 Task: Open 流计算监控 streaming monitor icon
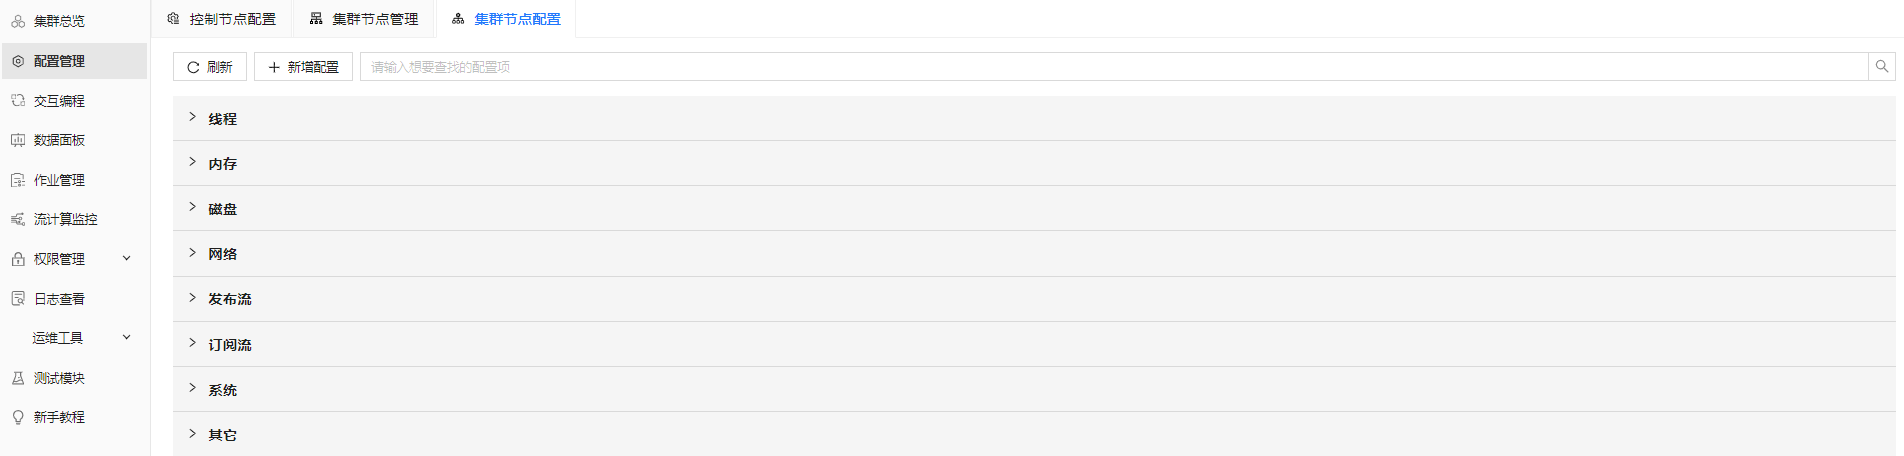point(18,219)
